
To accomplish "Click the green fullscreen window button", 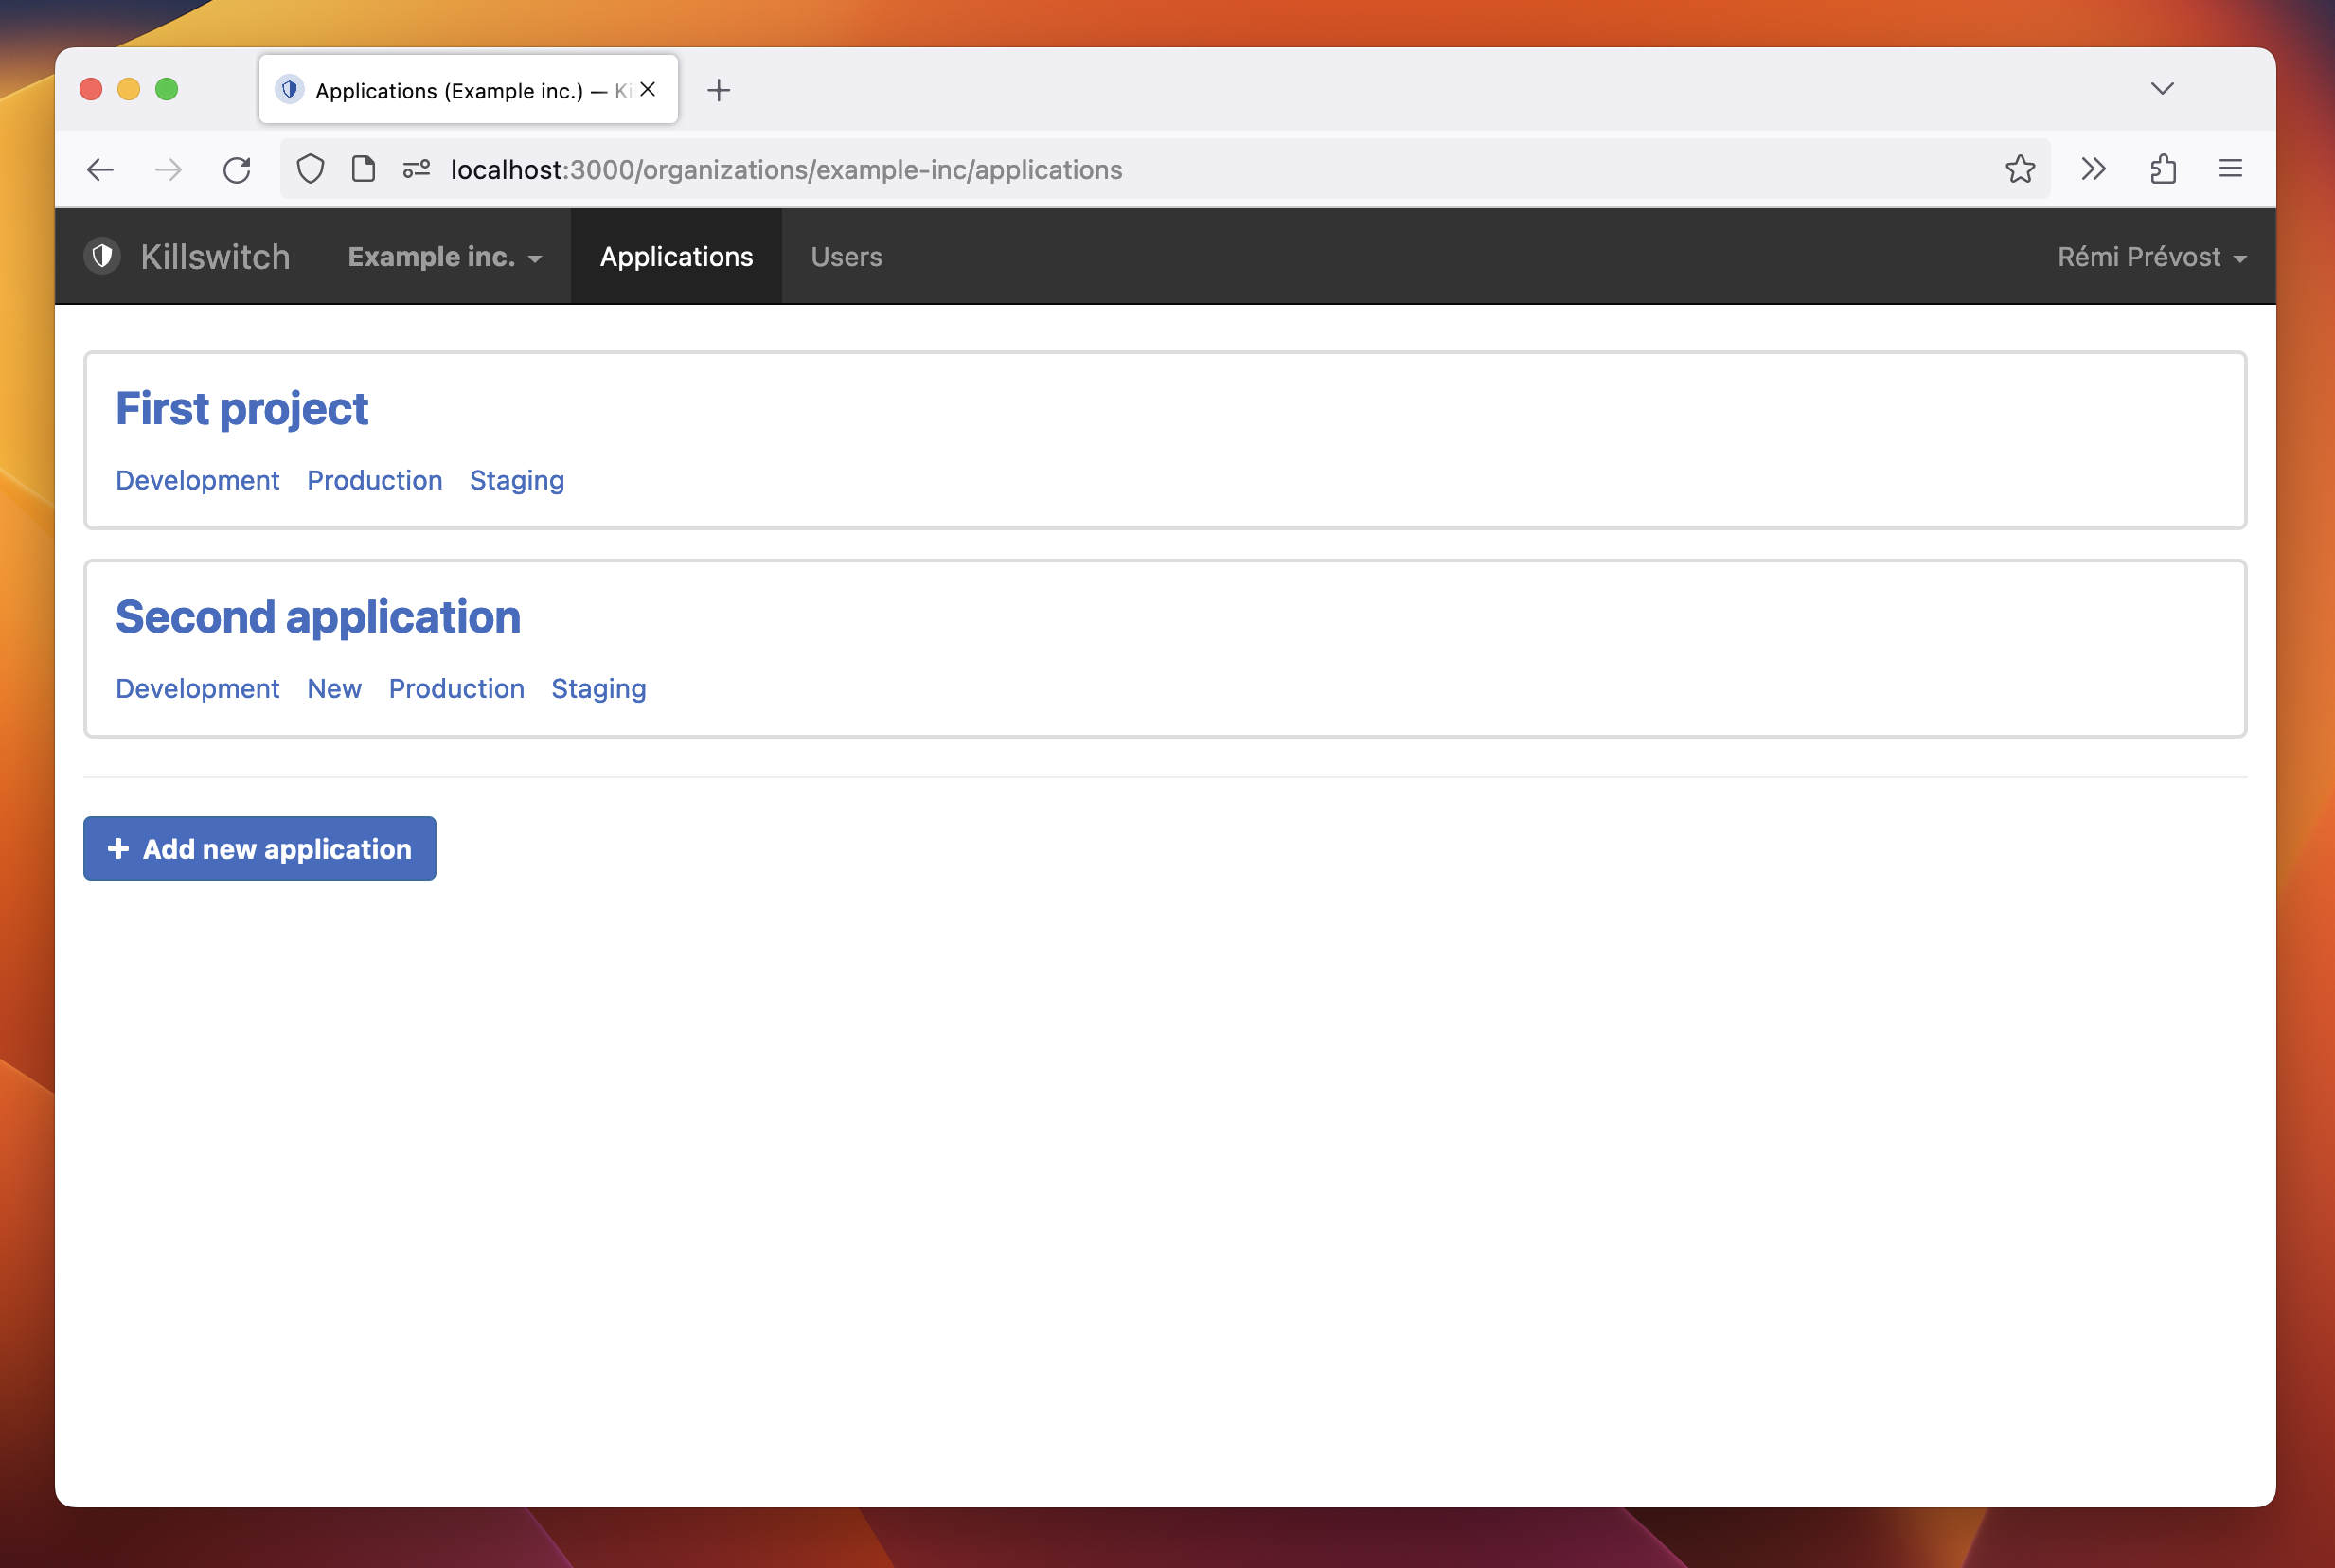I will click(167, 90).
